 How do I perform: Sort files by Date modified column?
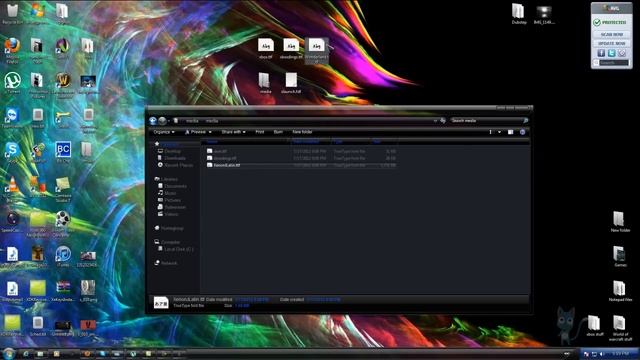(x=311, y=141)
